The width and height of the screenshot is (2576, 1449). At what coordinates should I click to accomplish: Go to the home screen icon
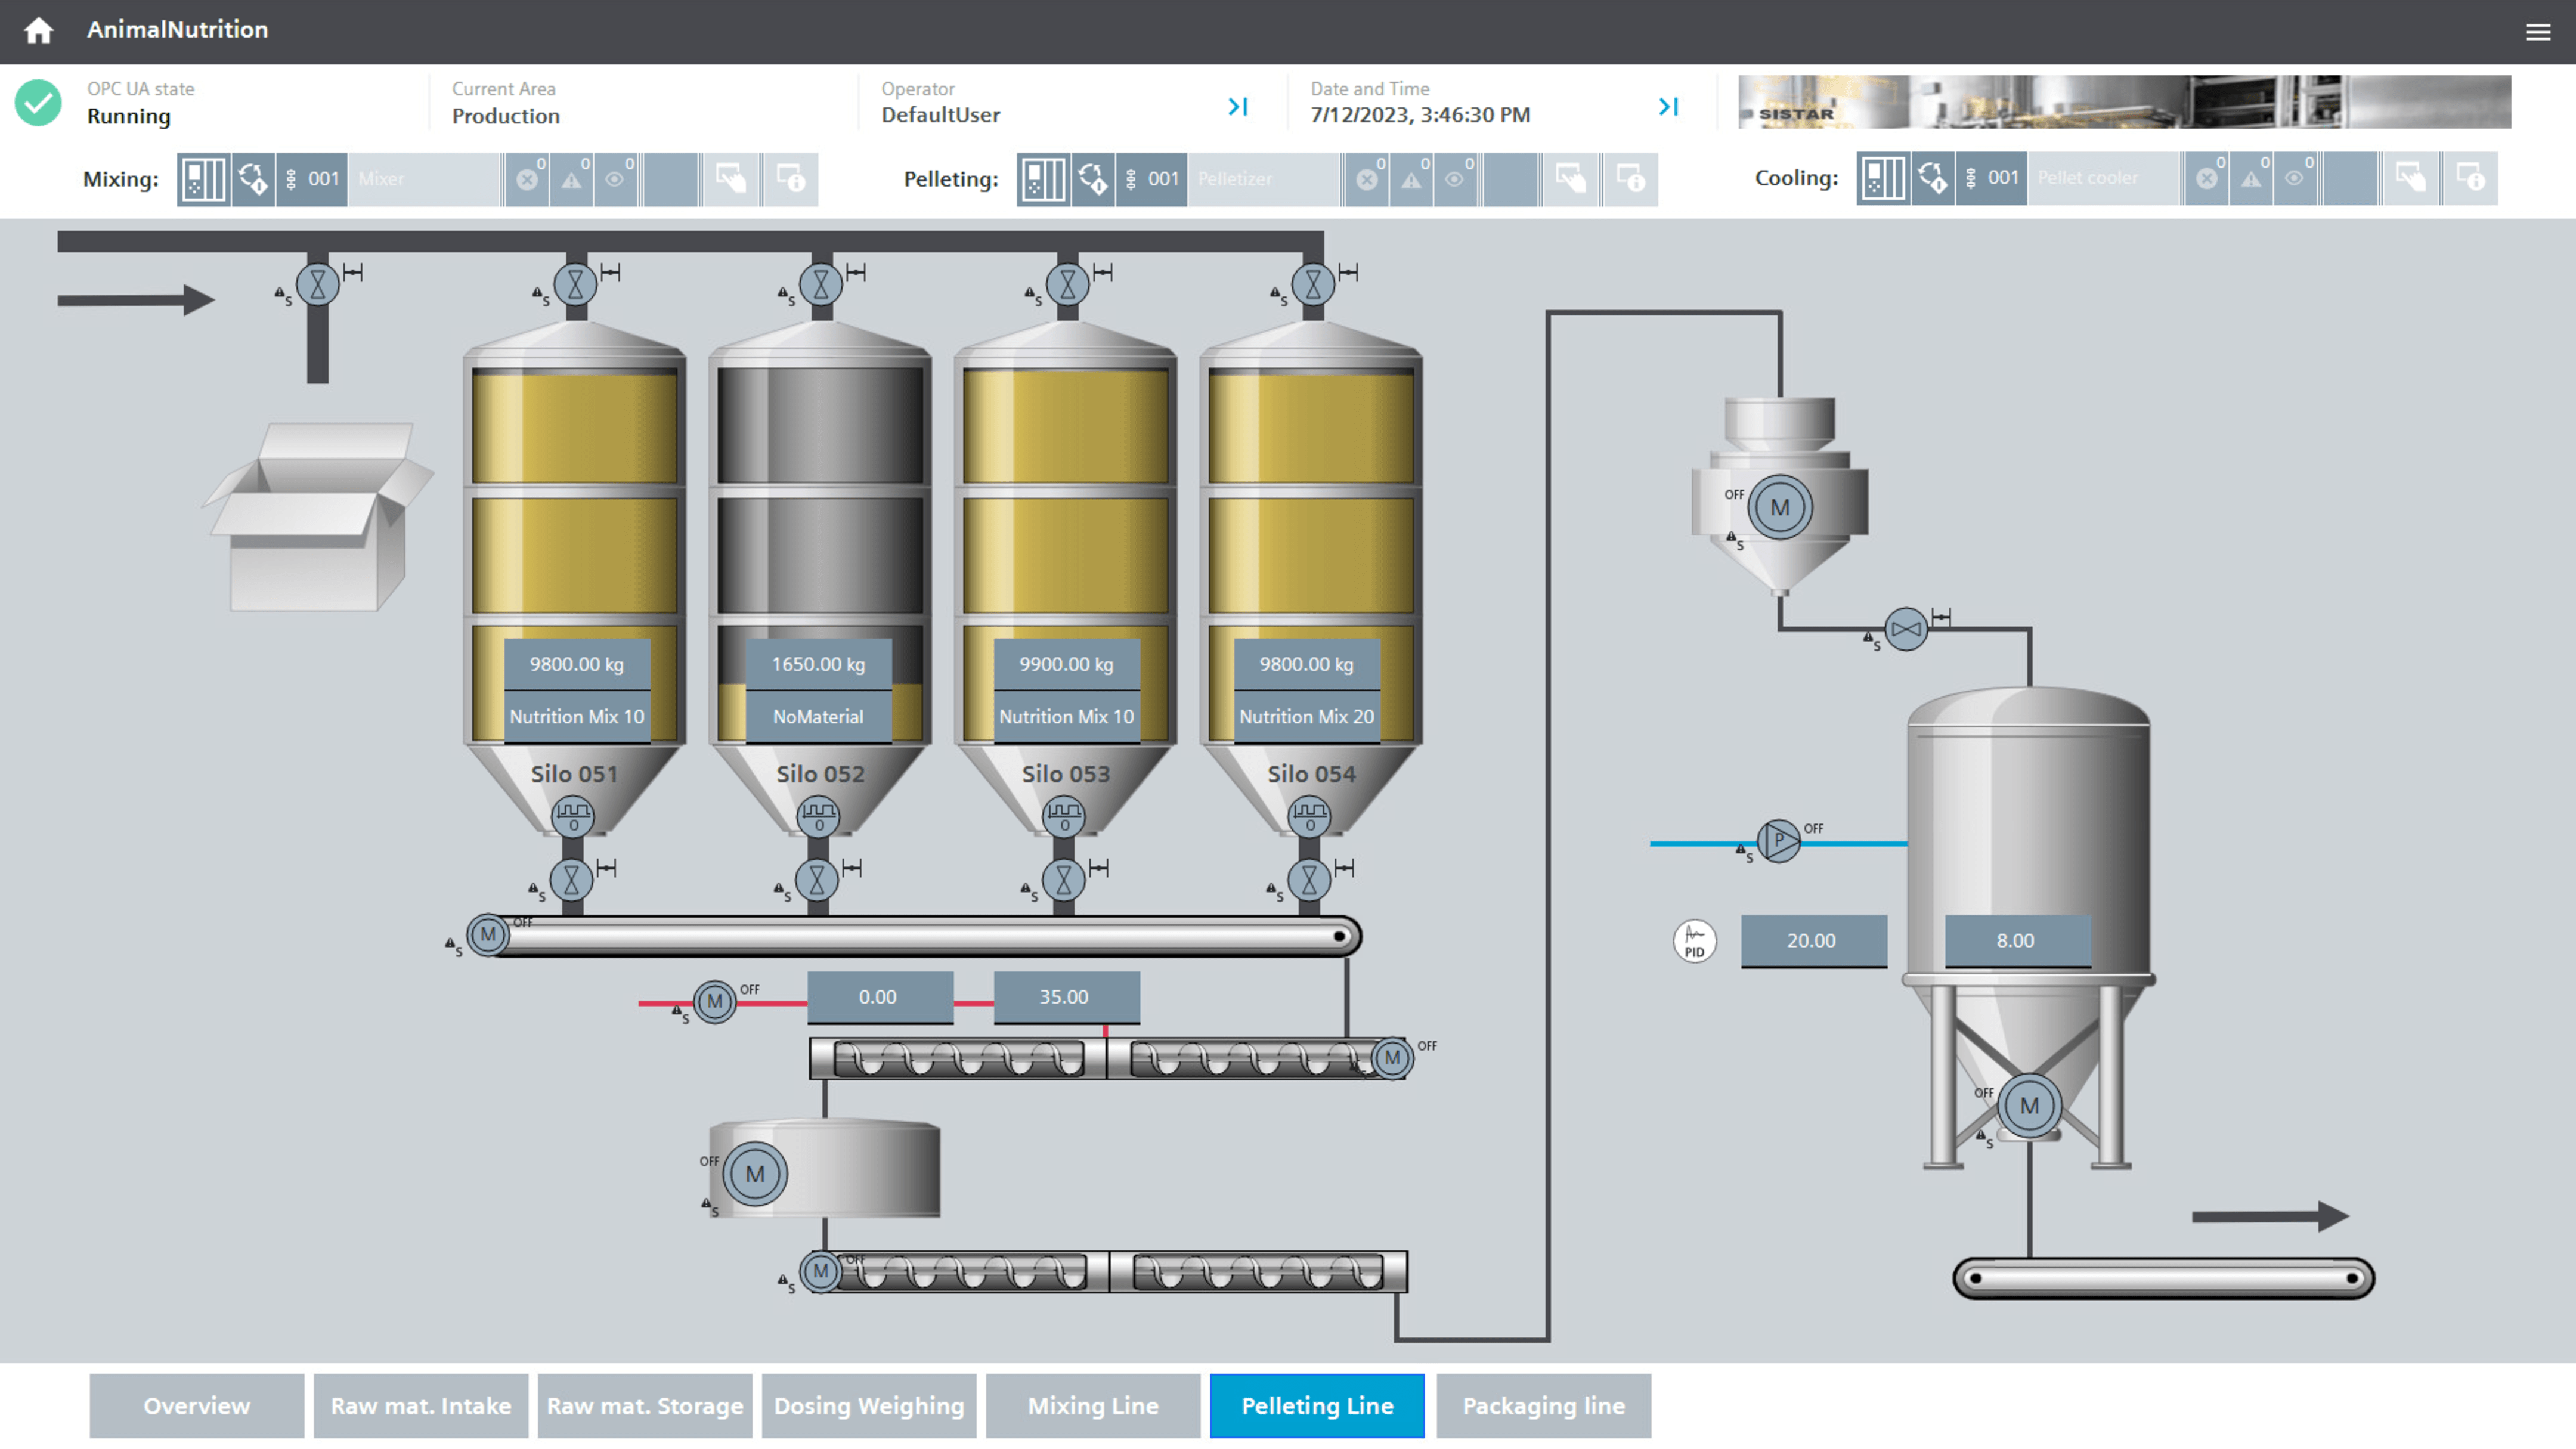38,30
